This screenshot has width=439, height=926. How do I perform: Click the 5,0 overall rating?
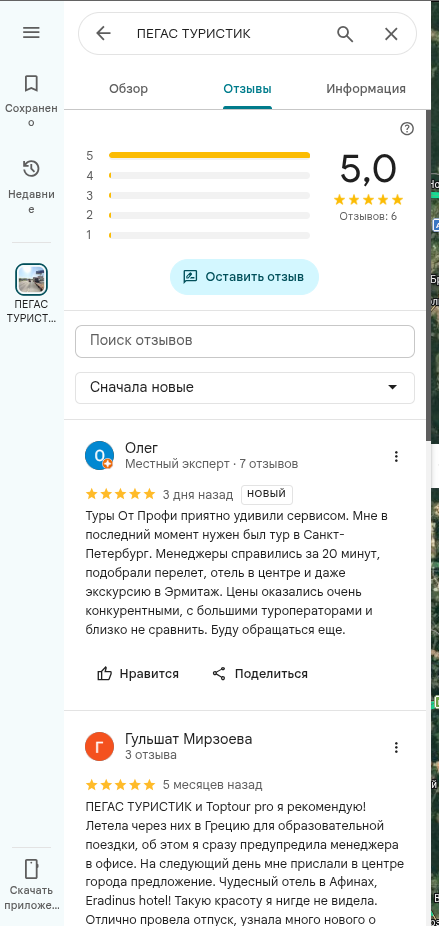click(x=368, y=169)
